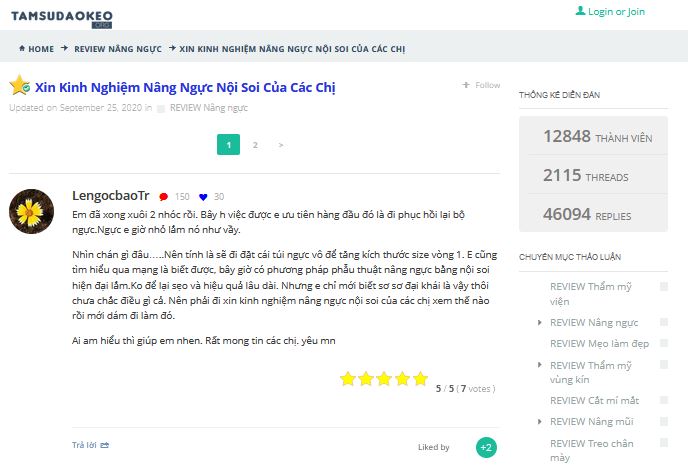
Task: Toggle the square beside REVIEW Thẩm mỹ viện
Action: tap(664, 286)
